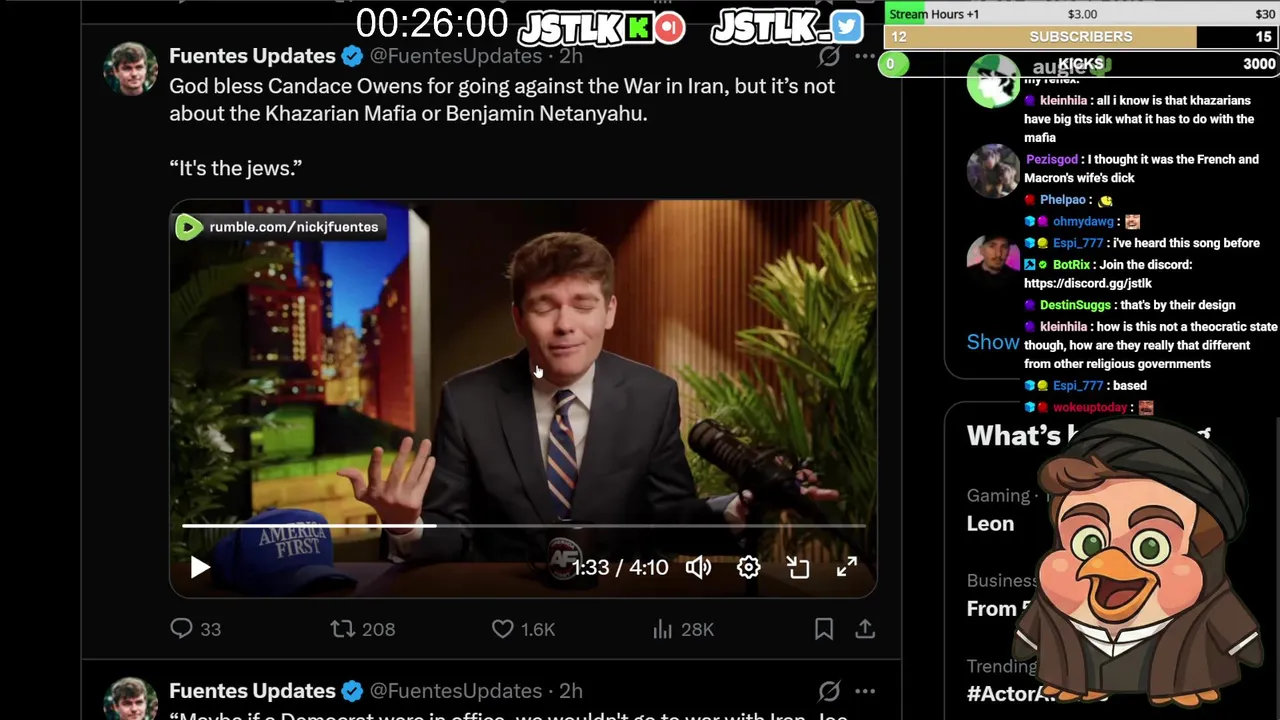Click the Kicks goal bar
1280x720 pixels.
point(1081,64)
